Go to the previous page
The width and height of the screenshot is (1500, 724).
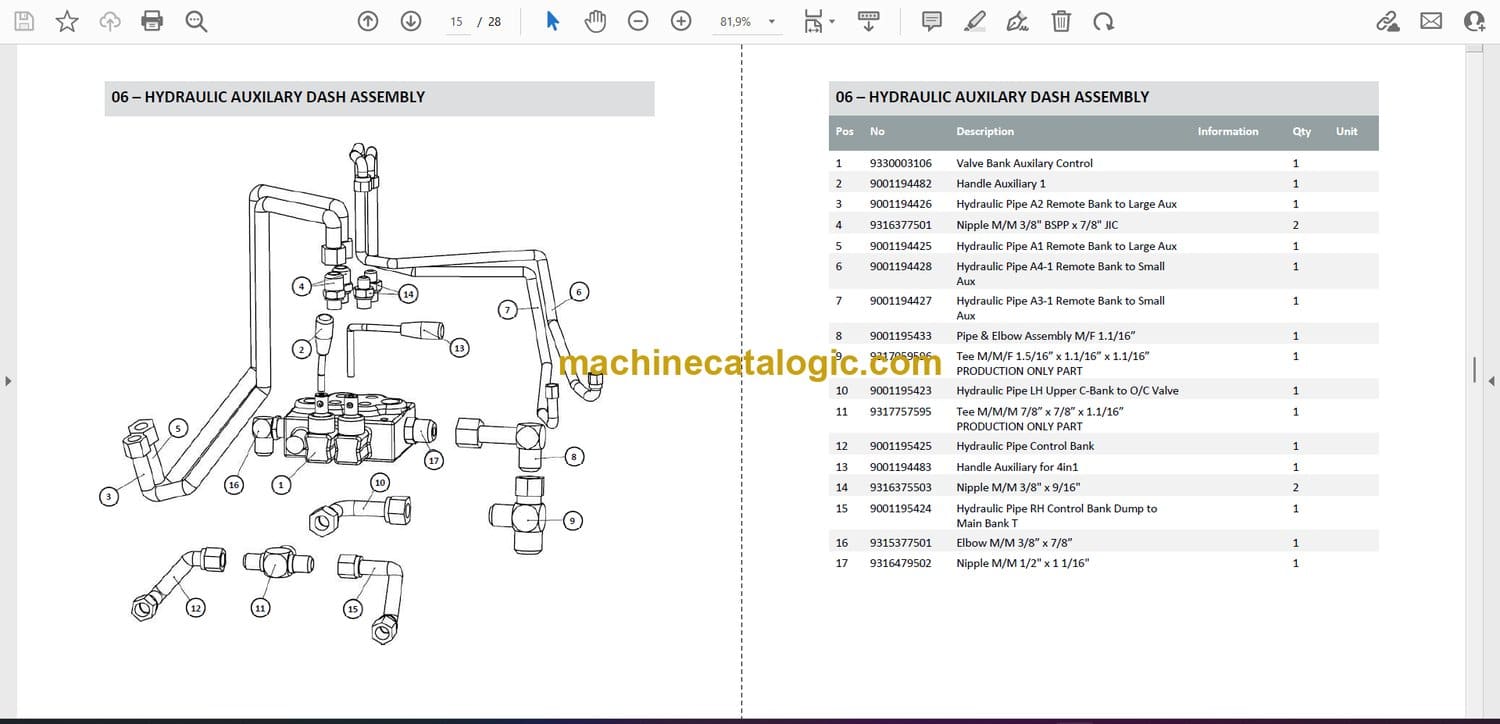coord(368,21)
